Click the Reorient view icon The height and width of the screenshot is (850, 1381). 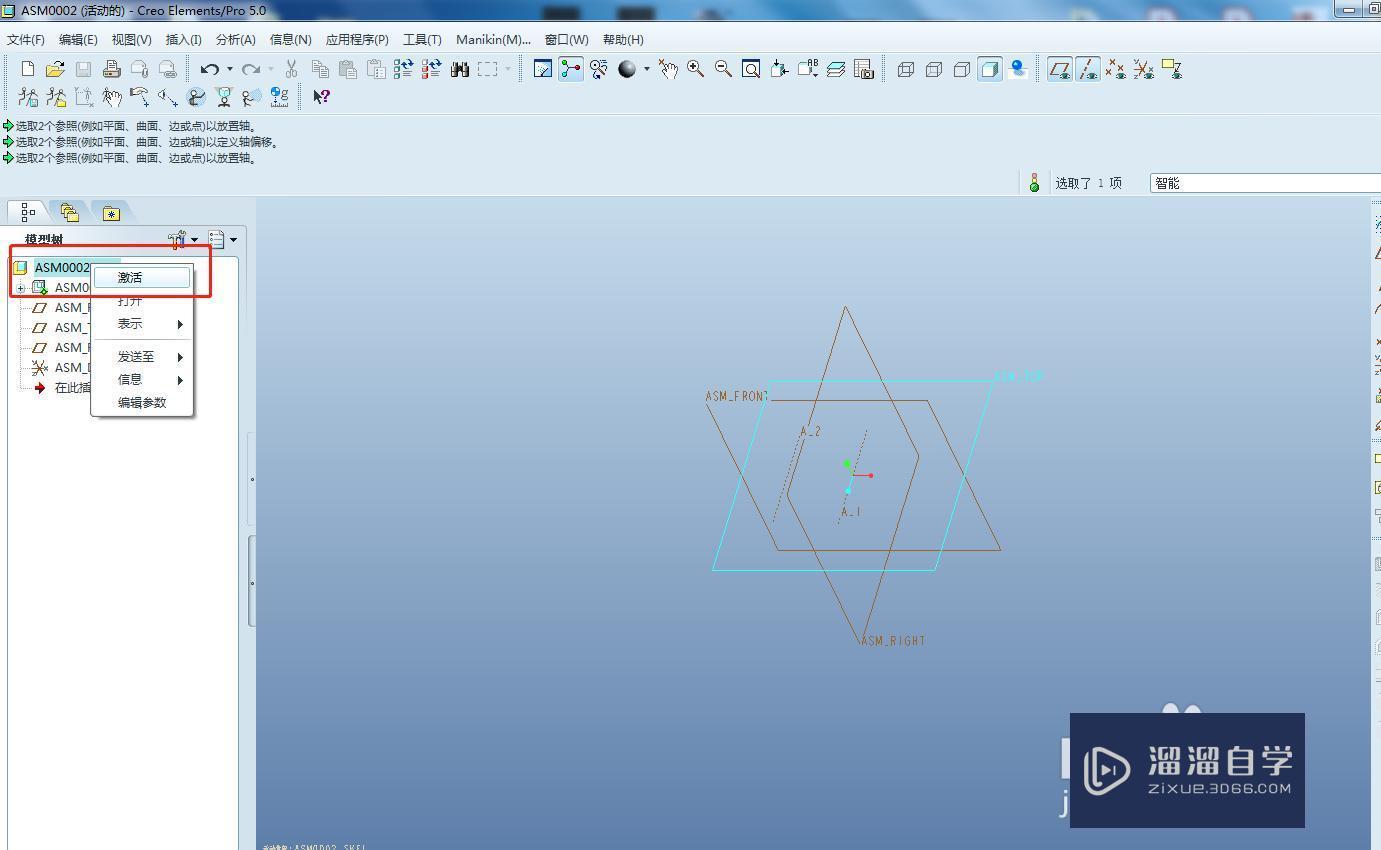tap(779, 69)
